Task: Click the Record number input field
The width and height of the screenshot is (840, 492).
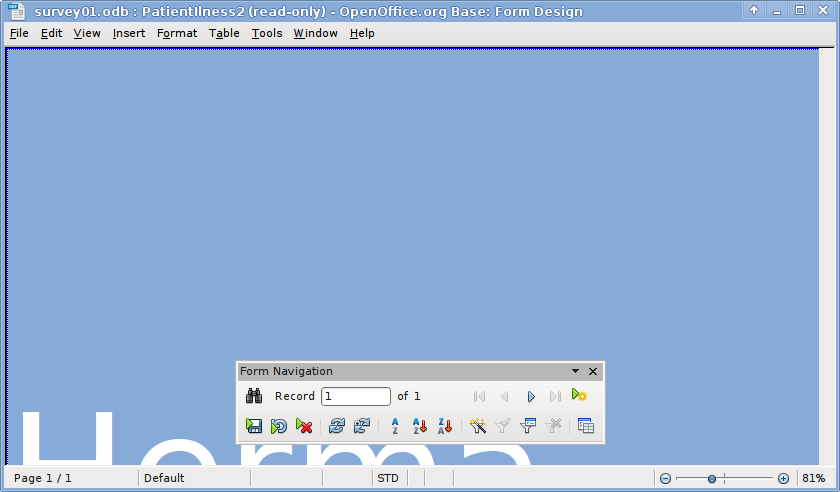Action: tap(355, 396)
